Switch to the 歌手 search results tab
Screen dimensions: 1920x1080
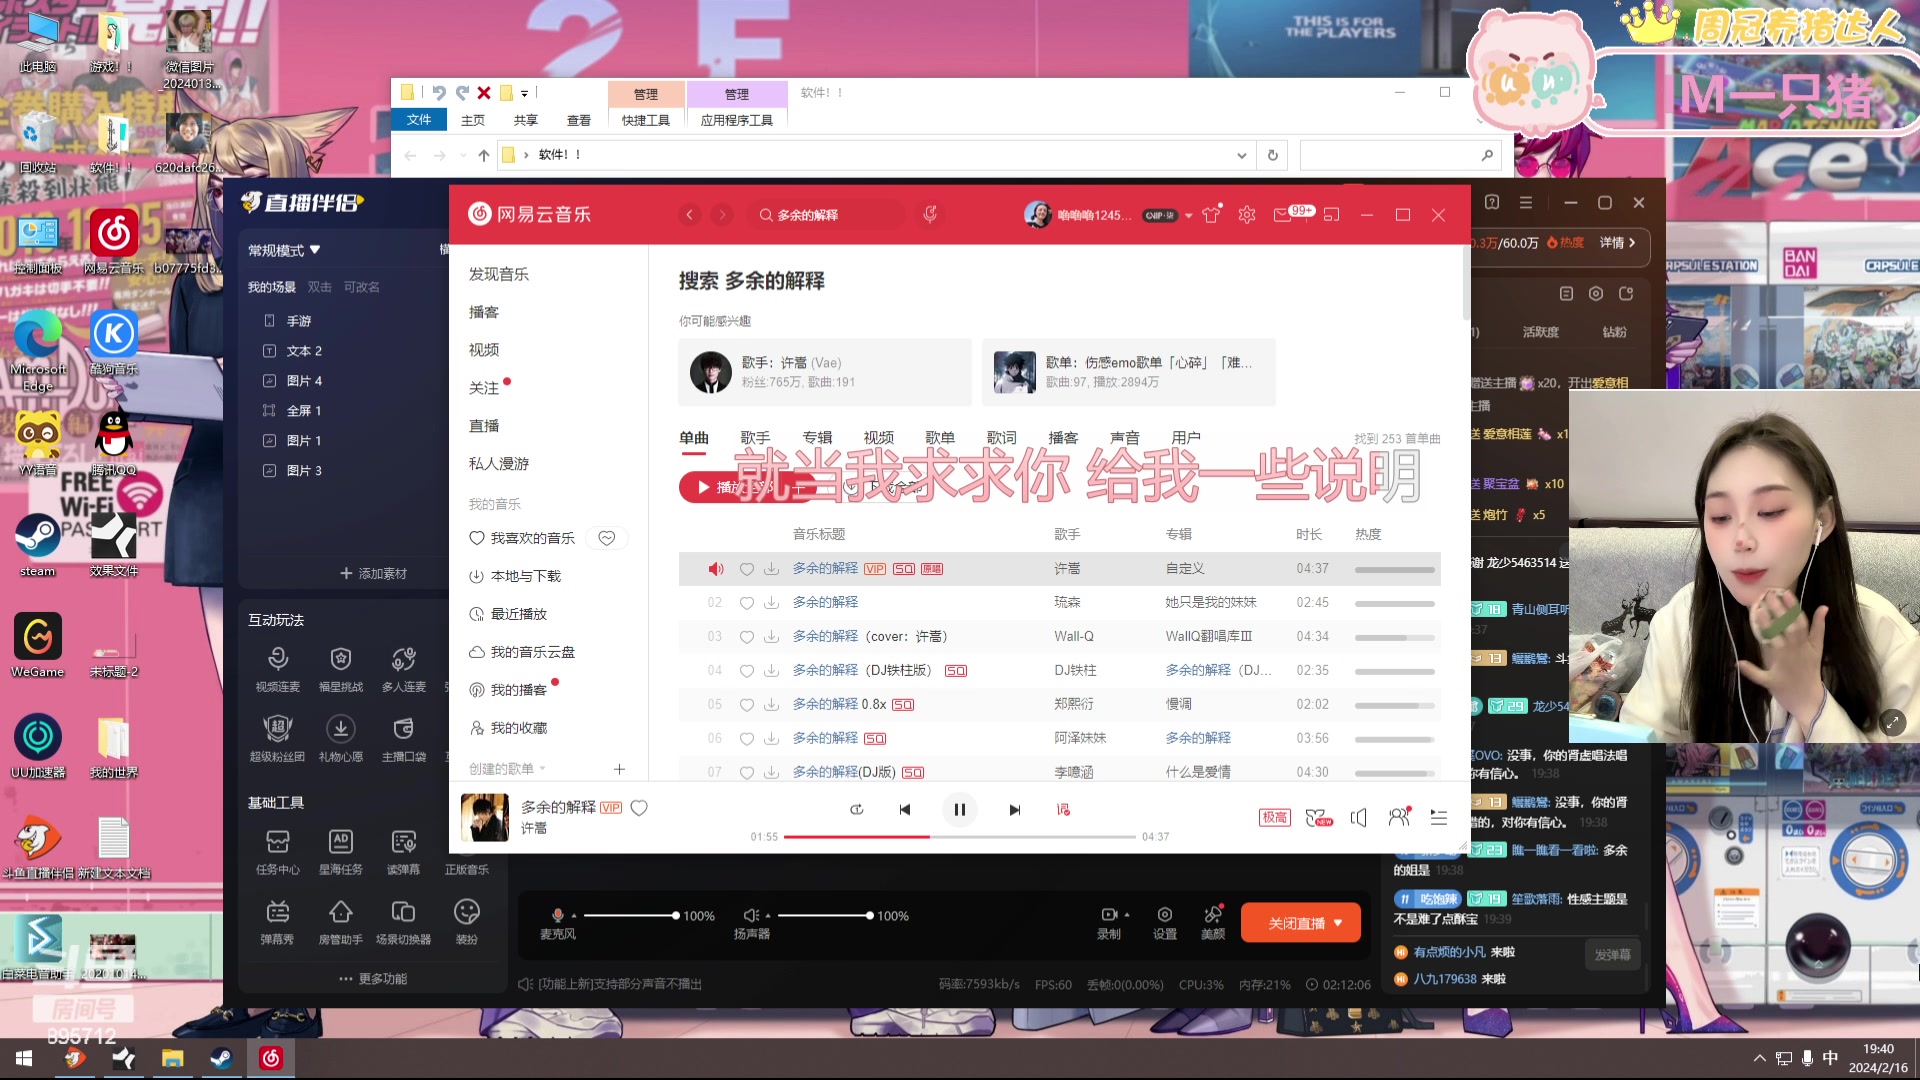coord(755,437)
